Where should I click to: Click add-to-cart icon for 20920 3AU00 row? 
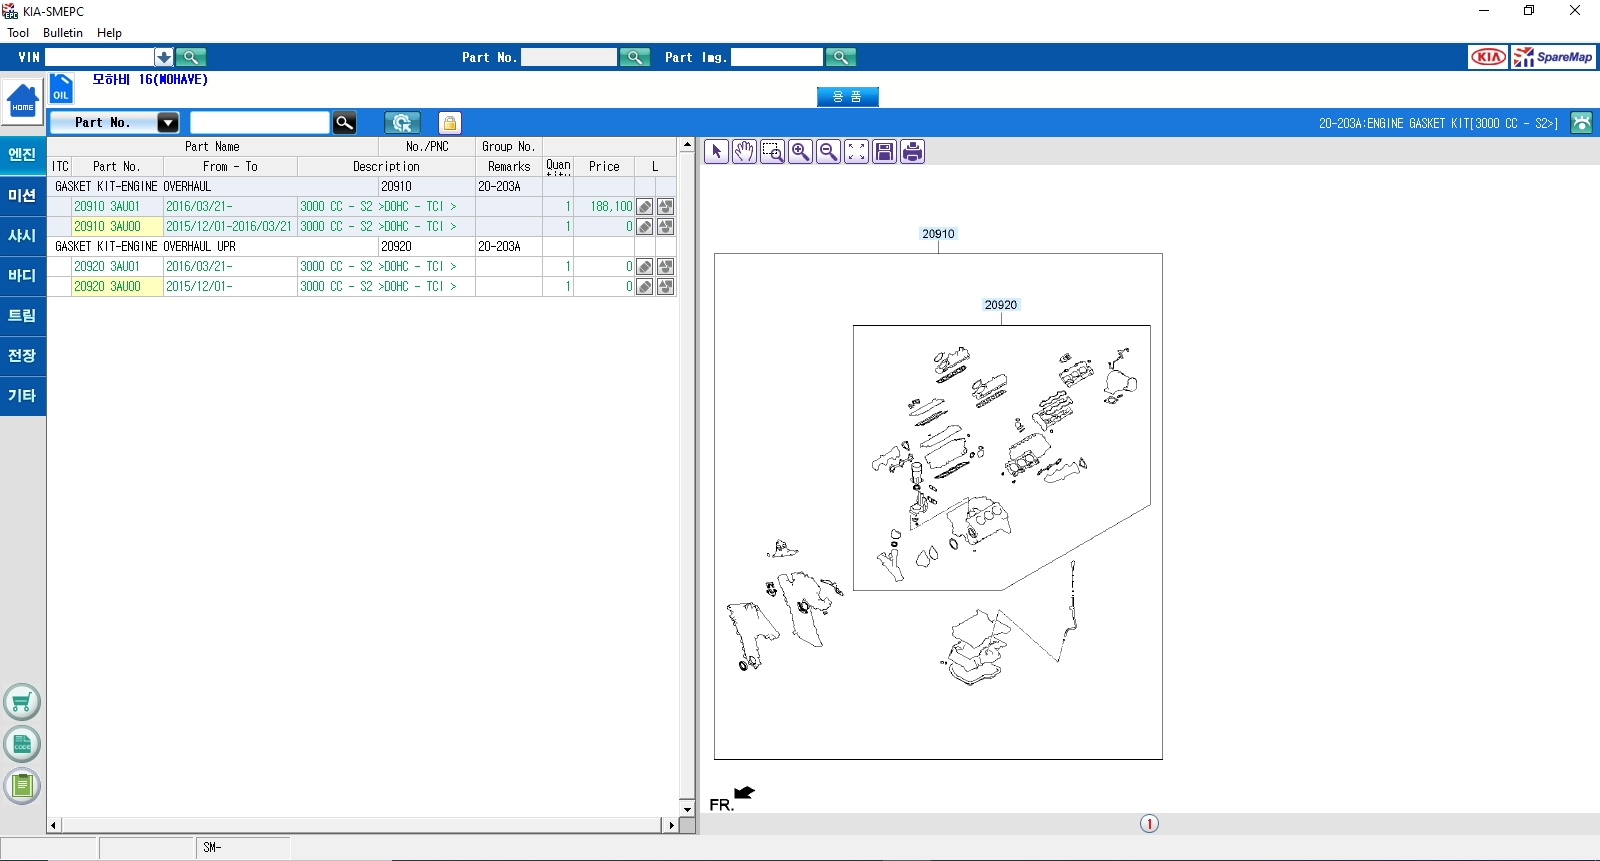(x=665, y=287)
